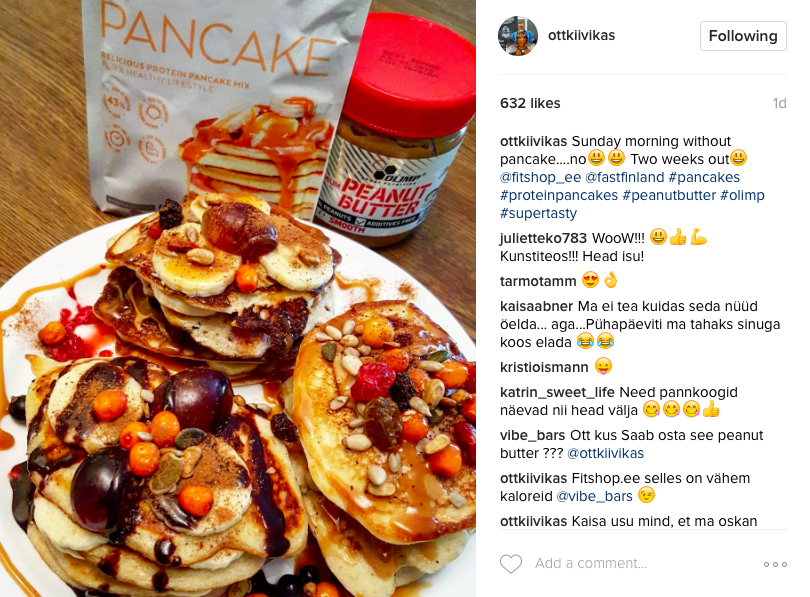Toggle the Following button
This screenshot has width=810, height=597.
click(743, 36)
